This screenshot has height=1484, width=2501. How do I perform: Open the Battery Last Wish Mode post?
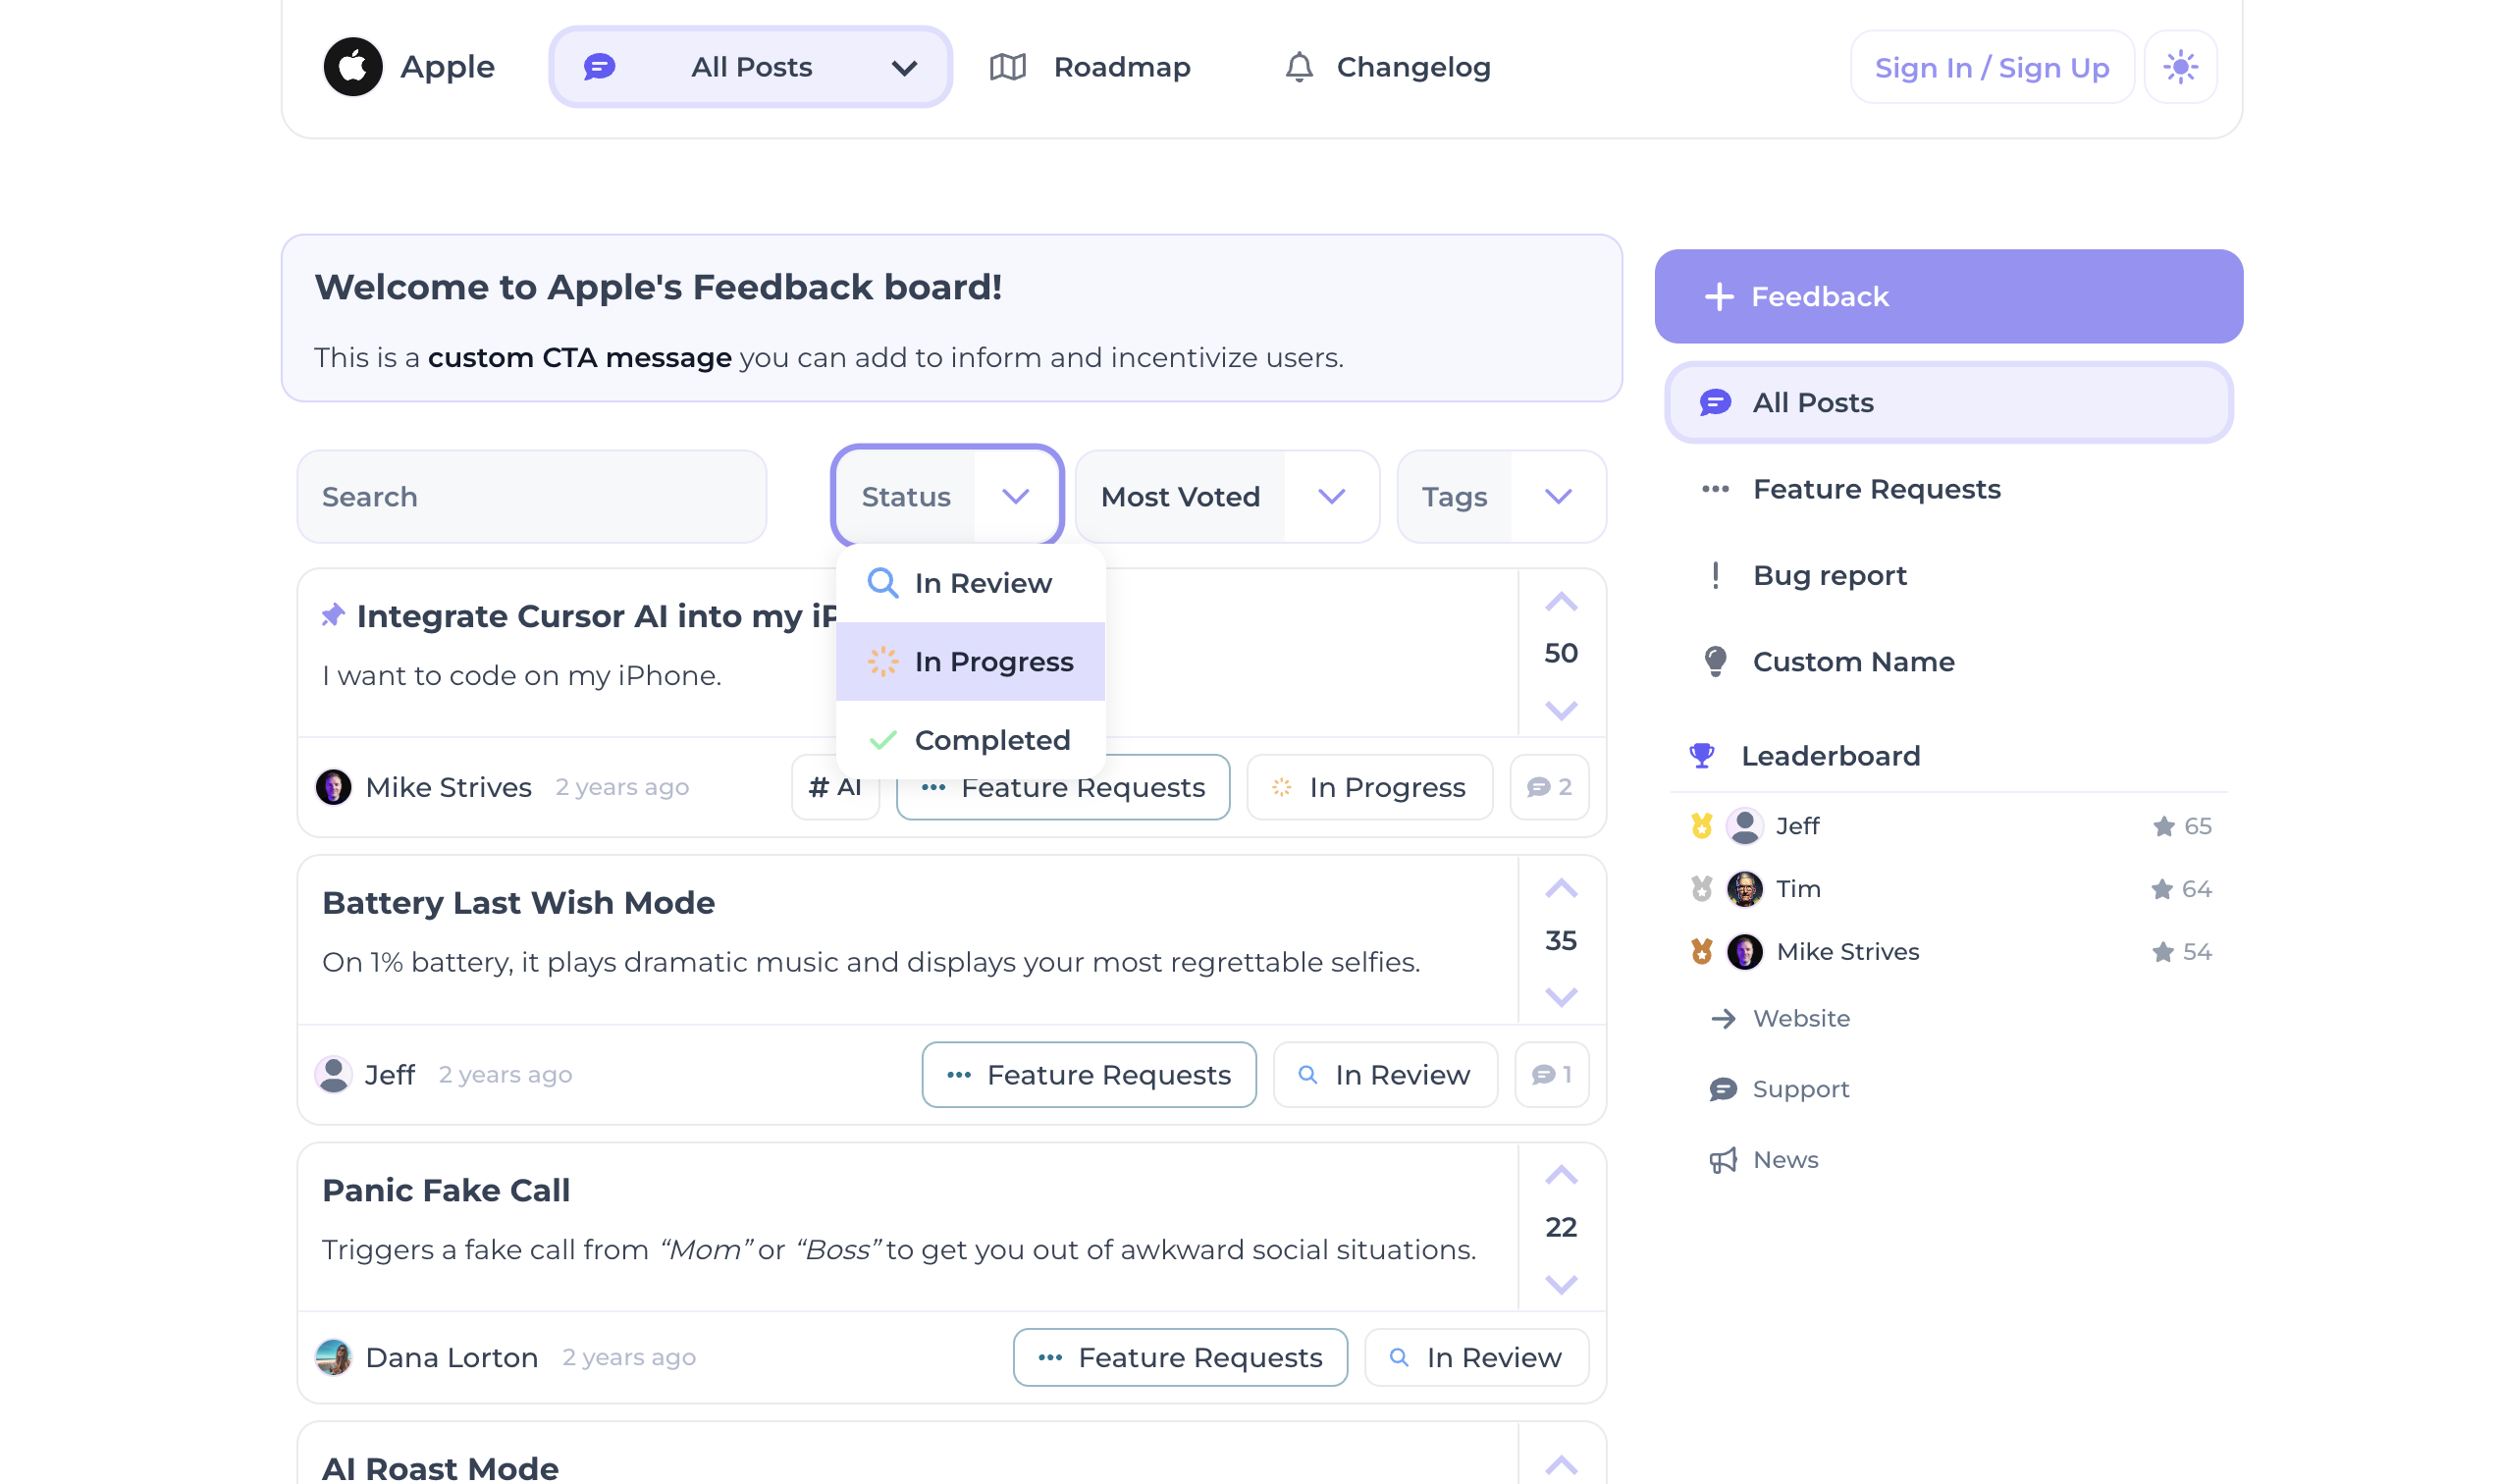tap(518, 903)
